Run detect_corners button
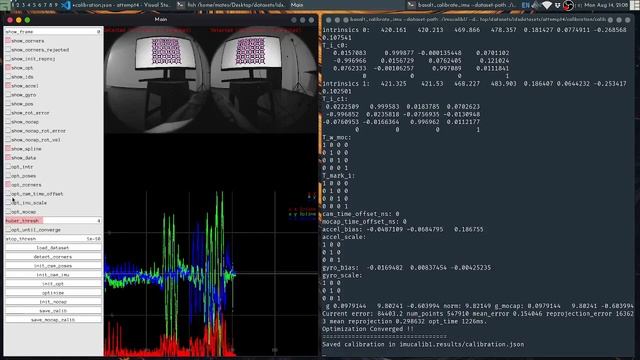640x360 pixels. tap(53, 257)
